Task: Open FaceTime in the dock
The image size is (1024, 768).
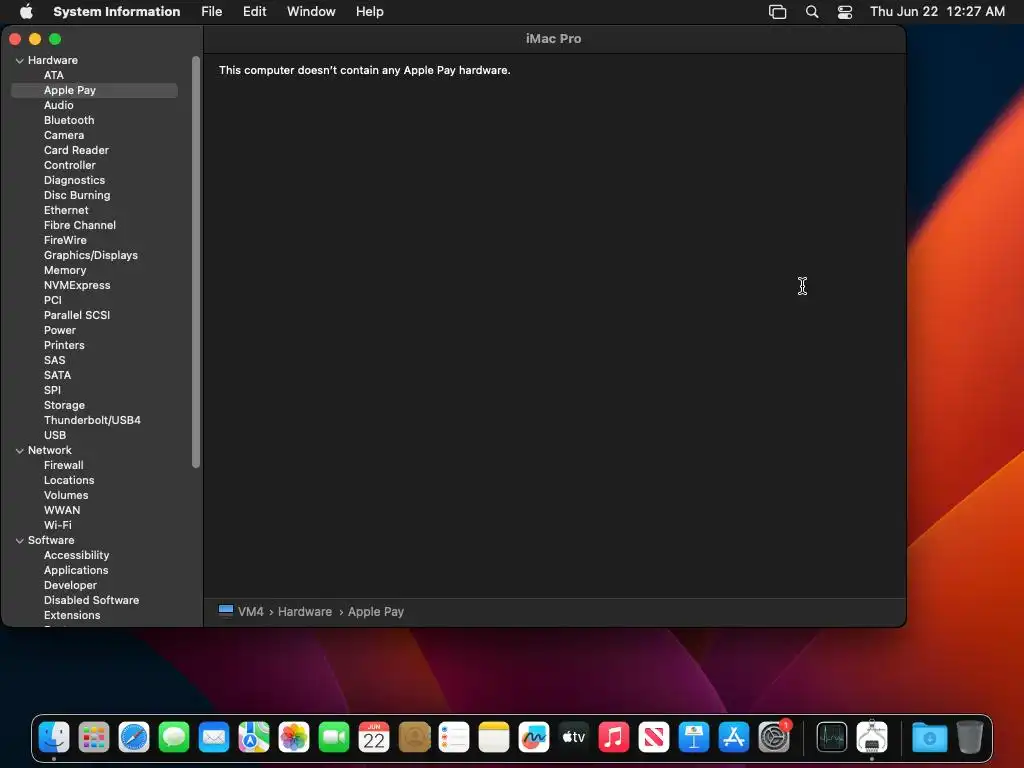Action: 334,737
